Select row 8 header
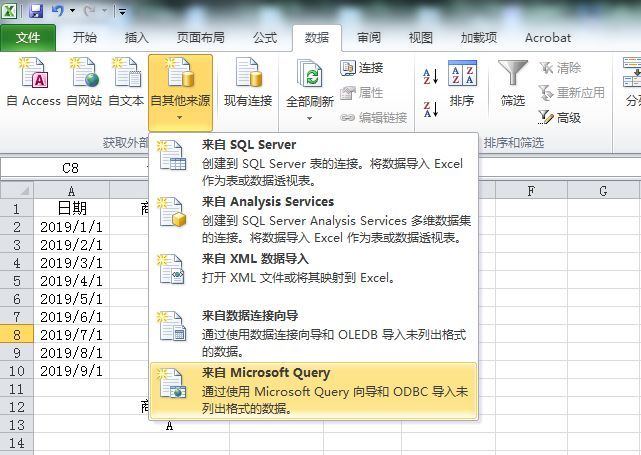This screenshot has width=641, height=455. [x=17, y=335]
